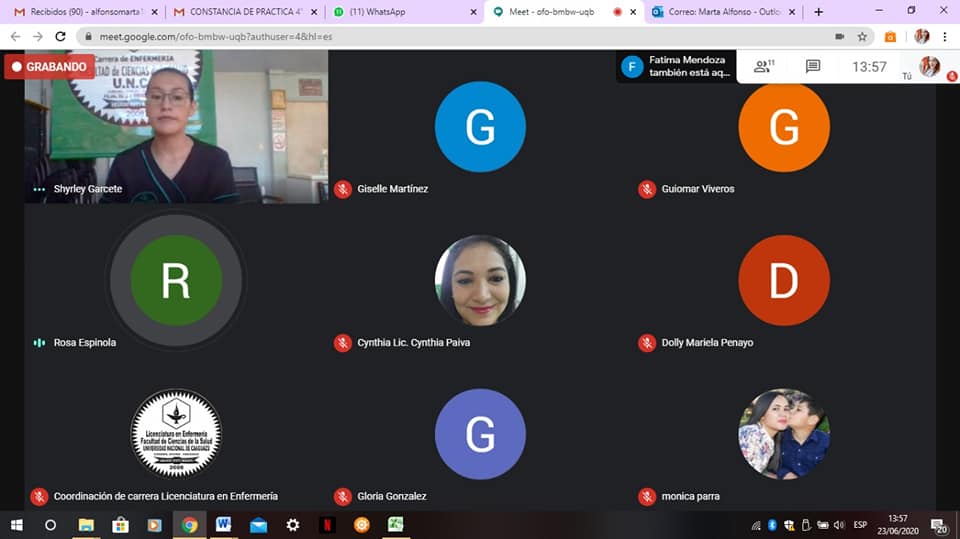
Task: Select monica parra photo tile
Action: [784, 434]
